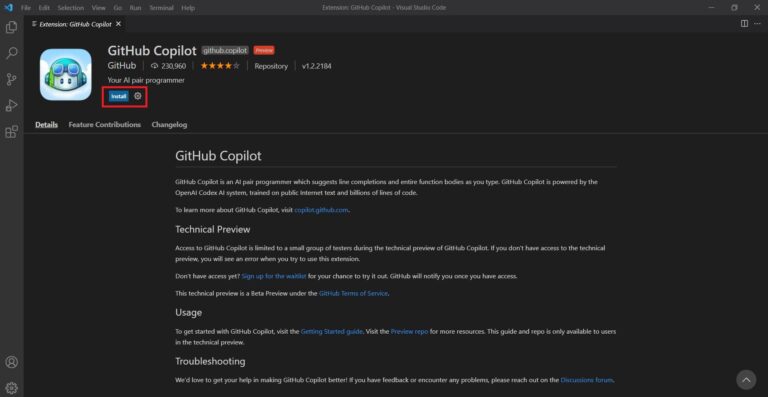Switch to the Feature Contributions tab

(105, 125)
